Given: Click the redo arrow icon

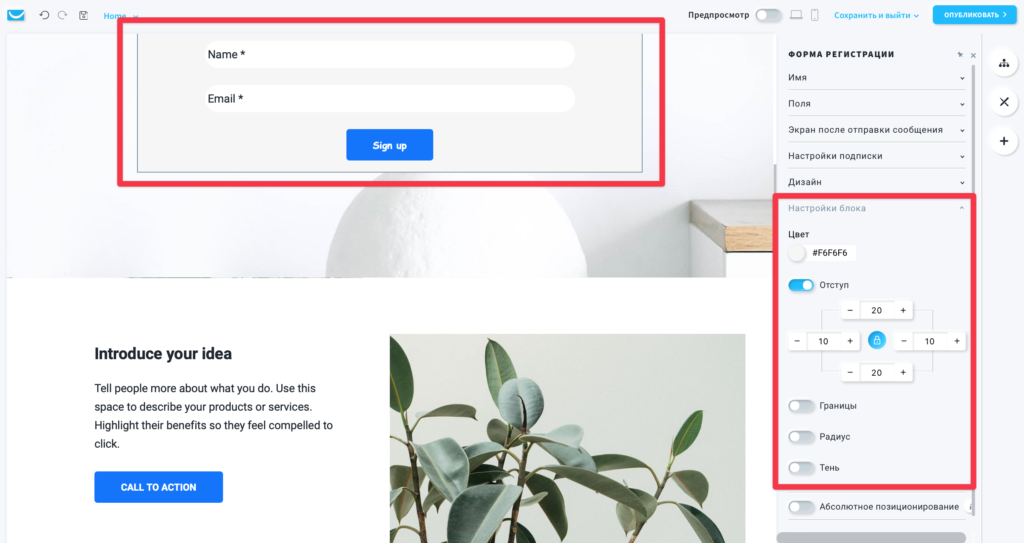Looking at the screenshot, I should click(x=63, y=14).
